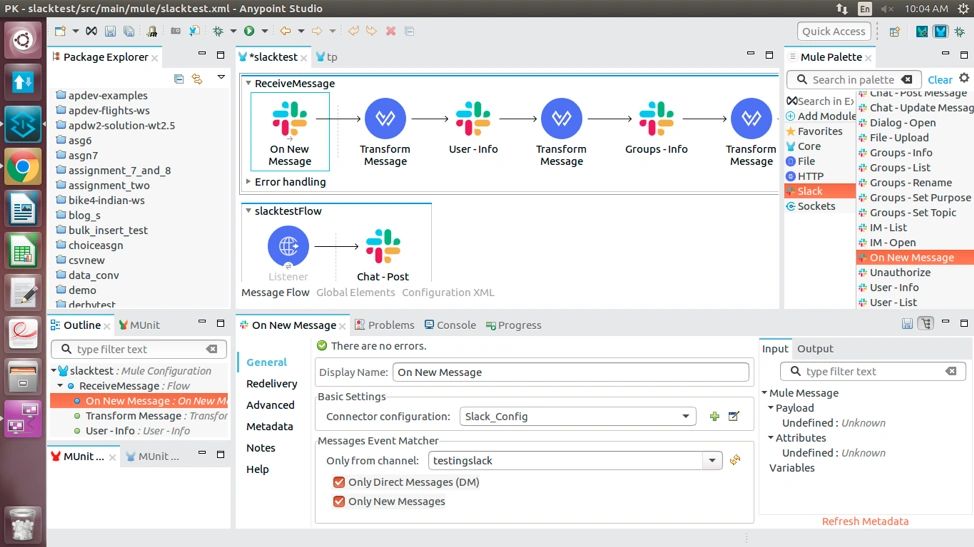Clear the metadata filter text icon
This screenshot has width=974, height=547.
click(951, 371)
